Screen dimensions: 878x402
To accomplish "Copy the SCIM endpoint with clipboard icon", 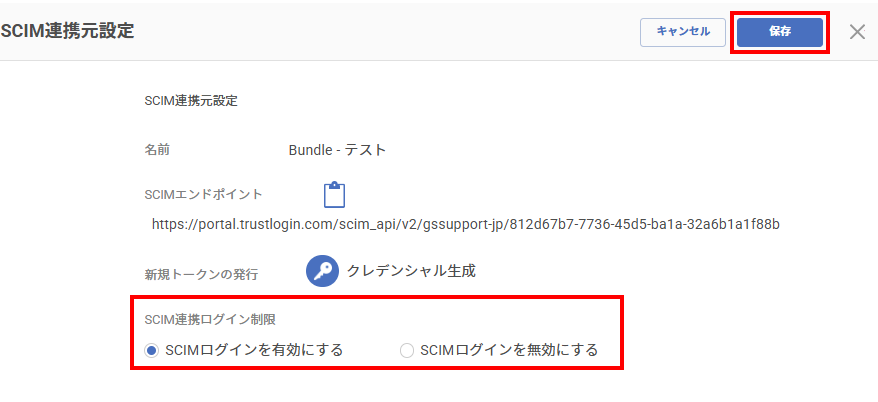I will [334, 195].
